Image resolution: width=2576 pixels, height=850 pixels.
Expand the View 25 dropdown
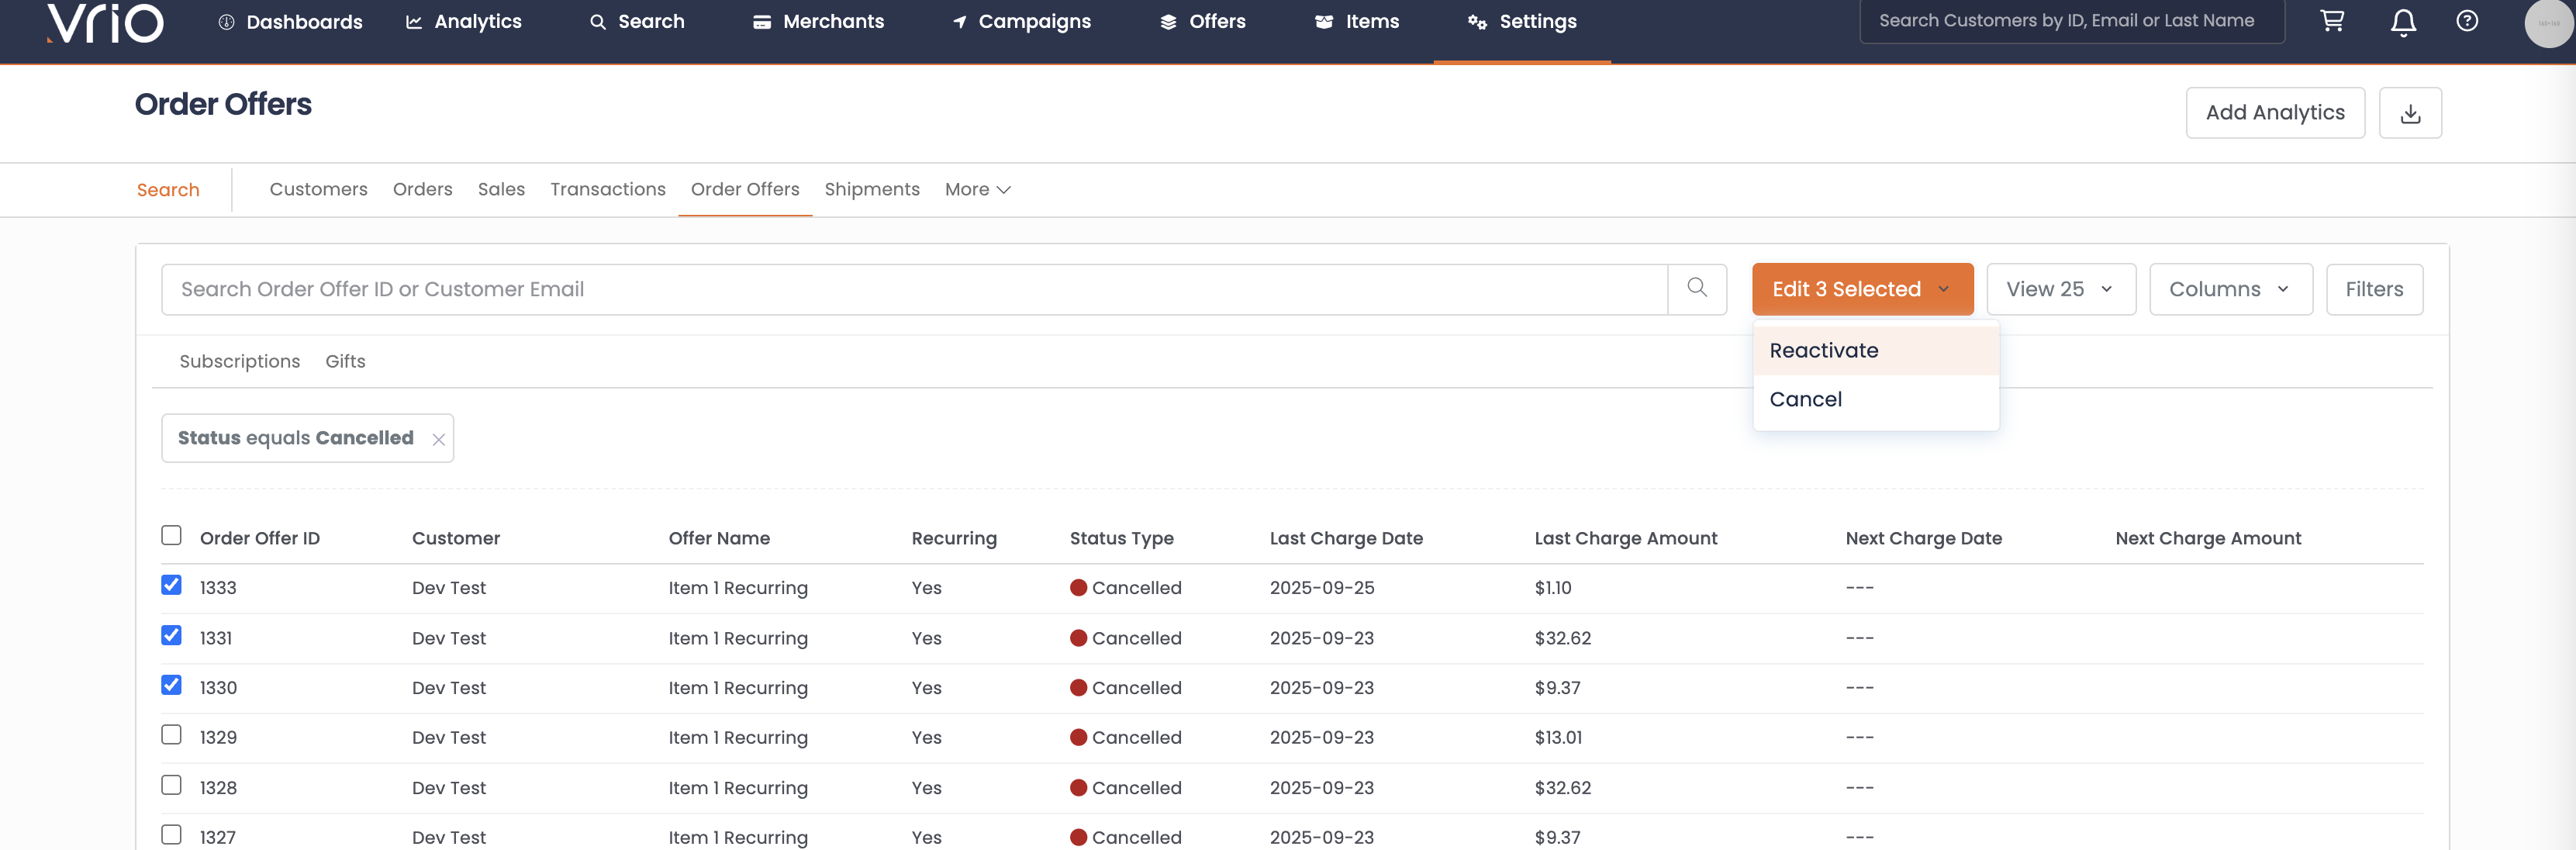pyautogui.click(x=2060, y=289)
